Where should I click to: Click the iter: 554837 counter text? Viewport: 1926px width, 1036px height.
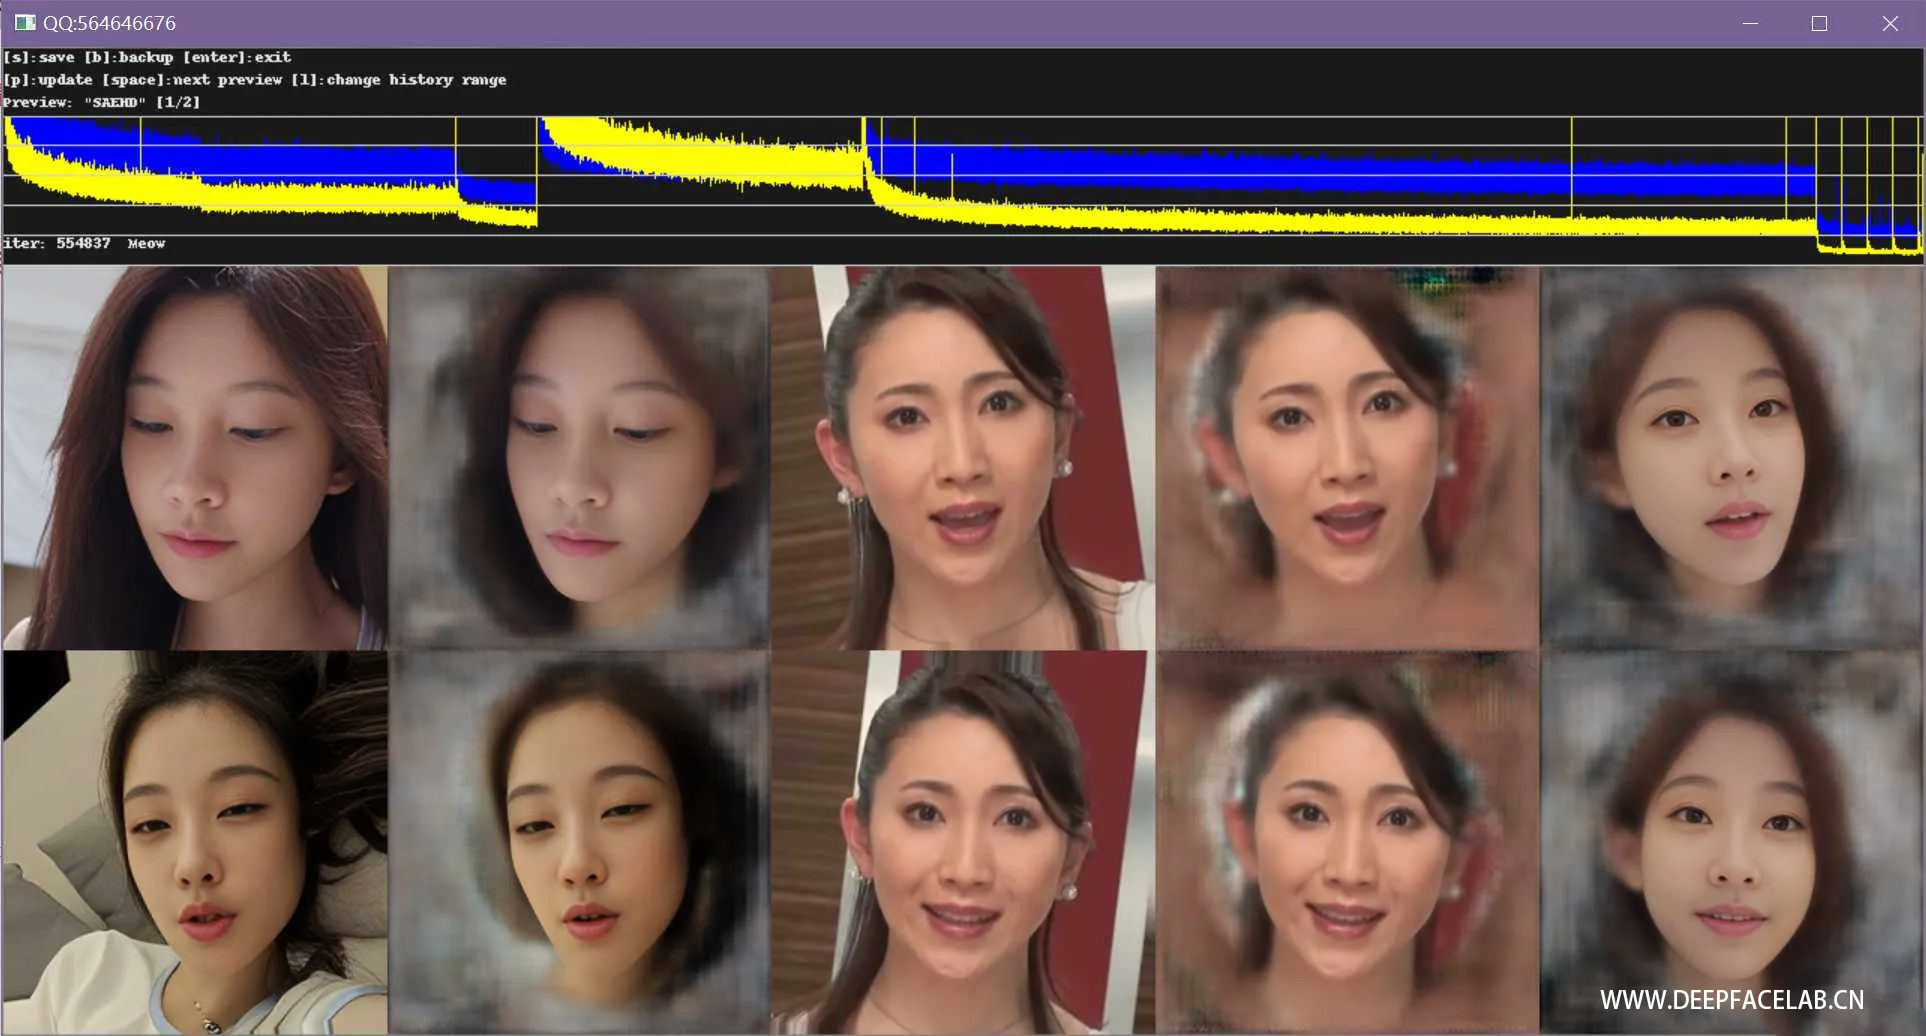(x=57, y=243)
